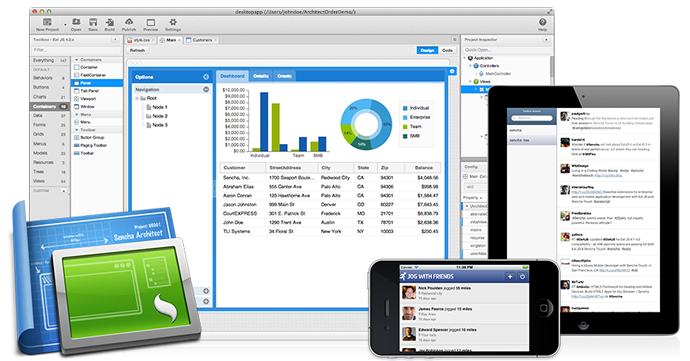Open the Settings gear icon
Image resolution: width=690 pixels, height=361 pixels.
tap(173, 22)
